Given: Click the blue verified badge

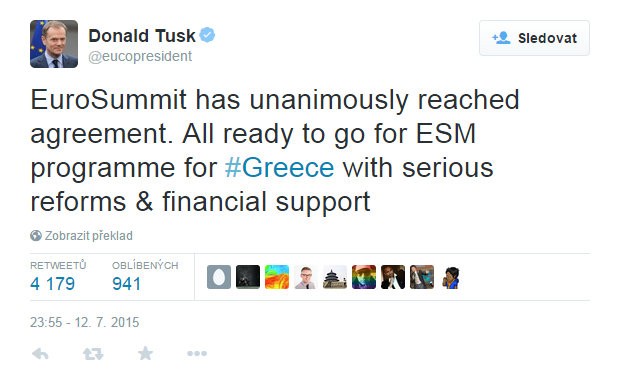Looking at the screenshot, I should click(x=207, y=35).
